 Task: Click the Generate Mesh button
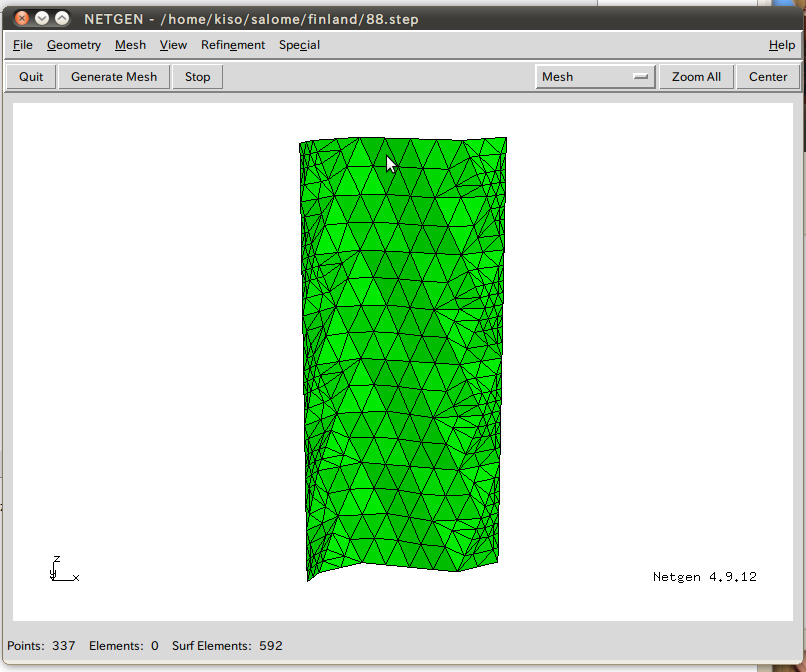(114, 77)
